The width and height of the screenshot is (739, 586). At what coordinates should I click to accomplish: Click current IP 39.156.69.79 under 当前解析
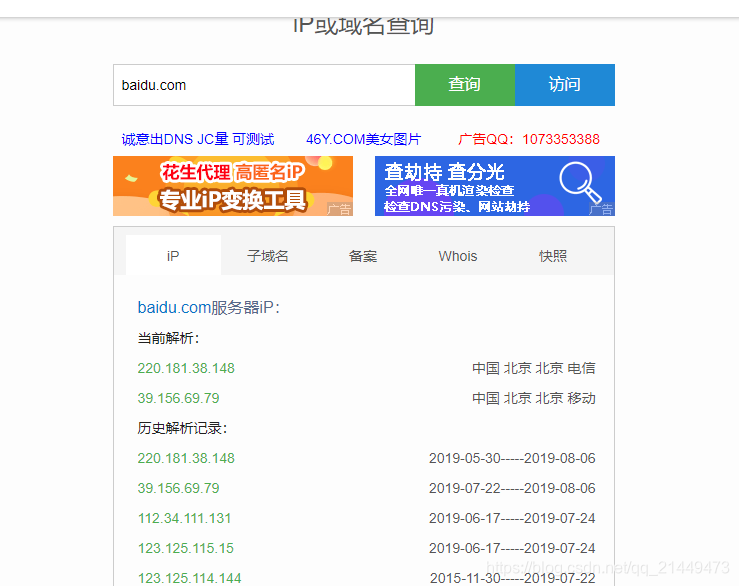pyautogui.click(x=179, y=398)
